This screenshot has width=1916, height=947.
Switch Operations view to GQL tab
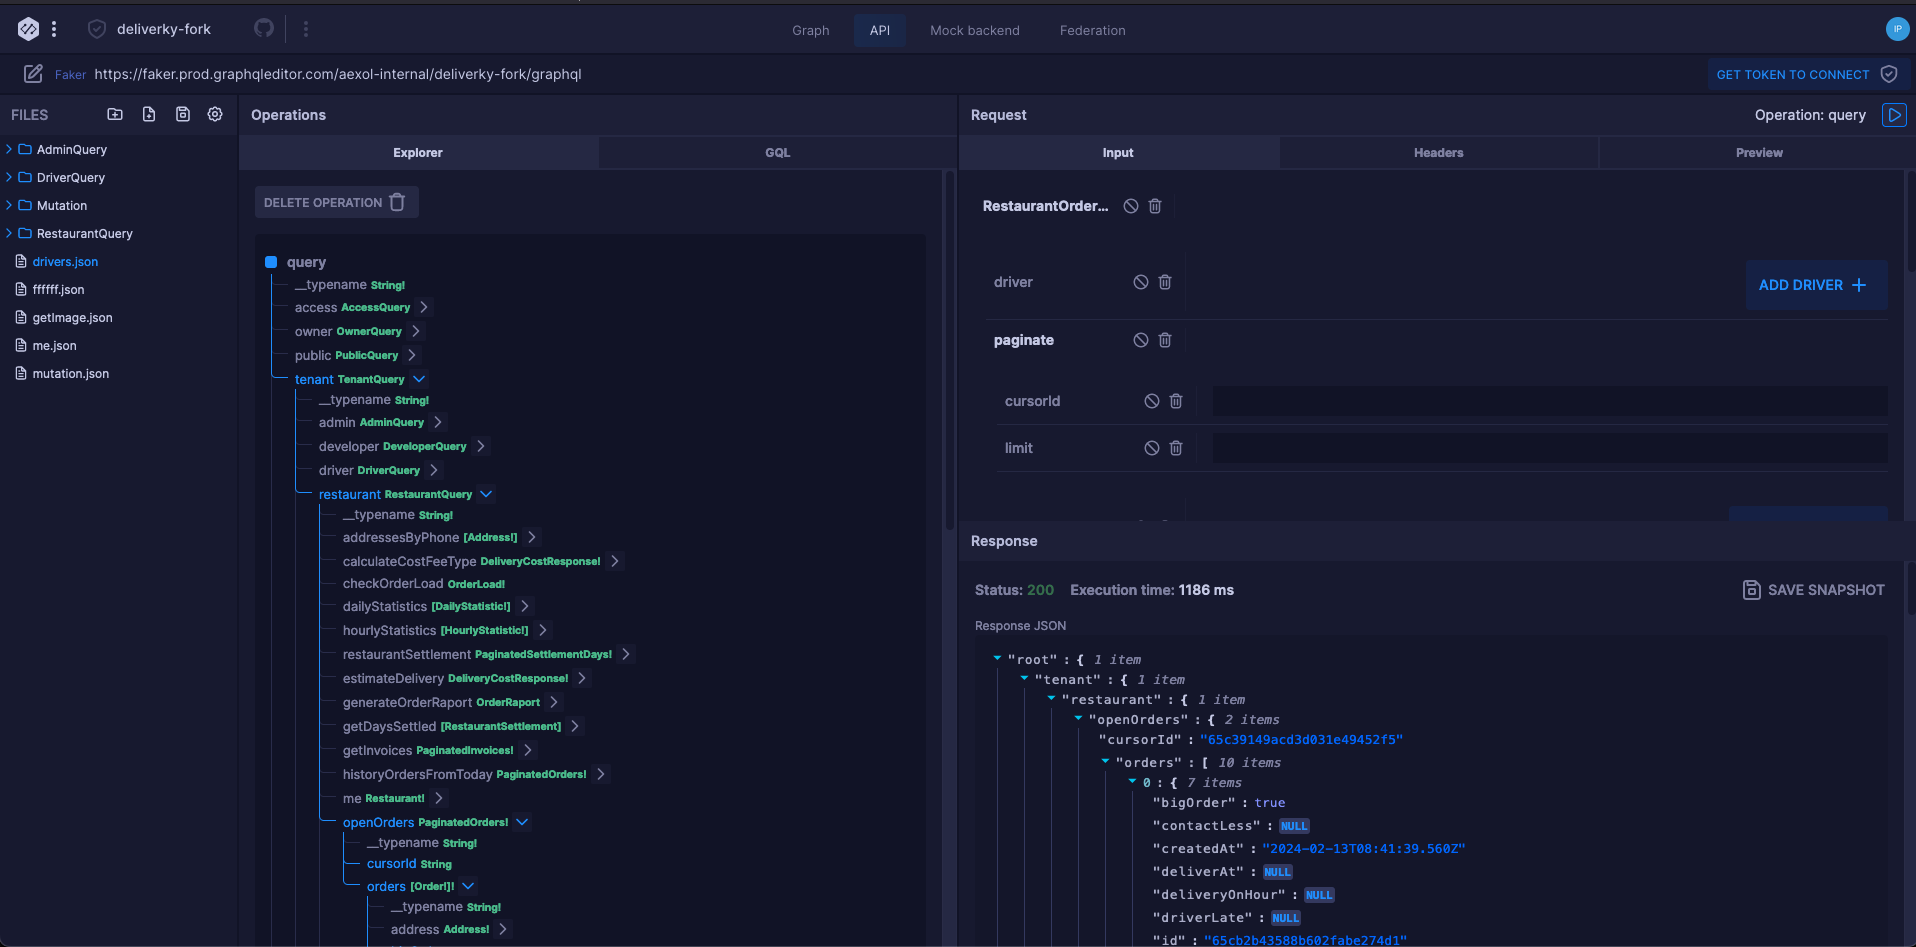(x=777, y=152)
